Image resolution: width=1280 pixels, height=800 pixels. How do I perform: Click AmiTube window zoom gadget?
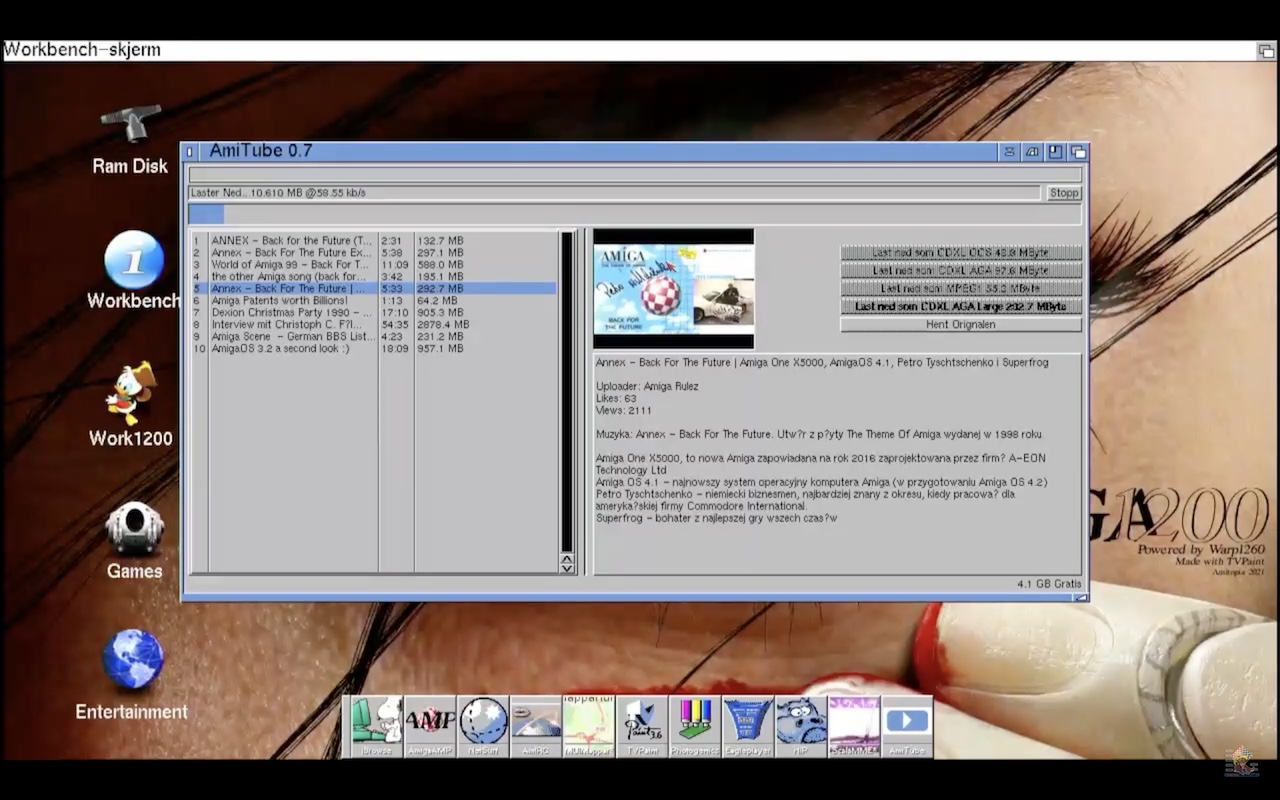tap(1055, 152)
